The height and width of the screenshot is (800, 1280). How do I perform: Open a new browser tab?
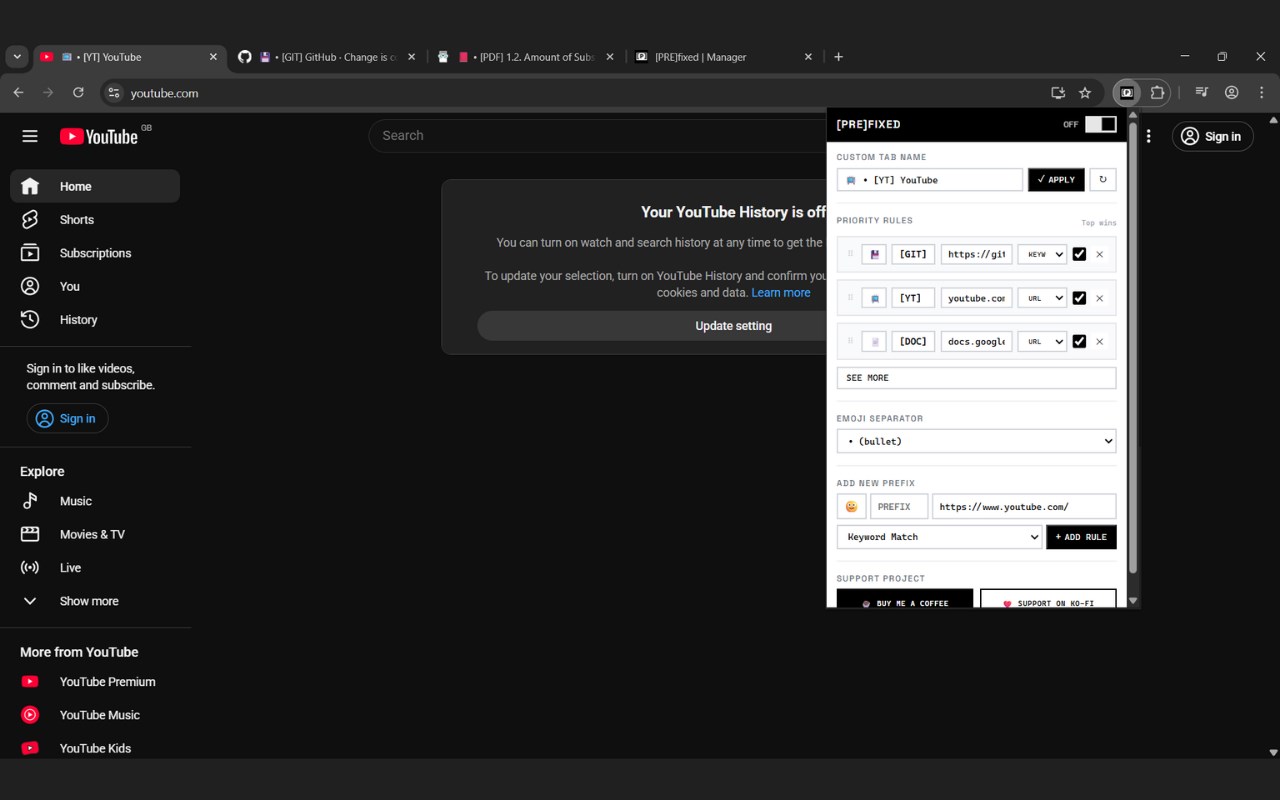tap(838, 57)
